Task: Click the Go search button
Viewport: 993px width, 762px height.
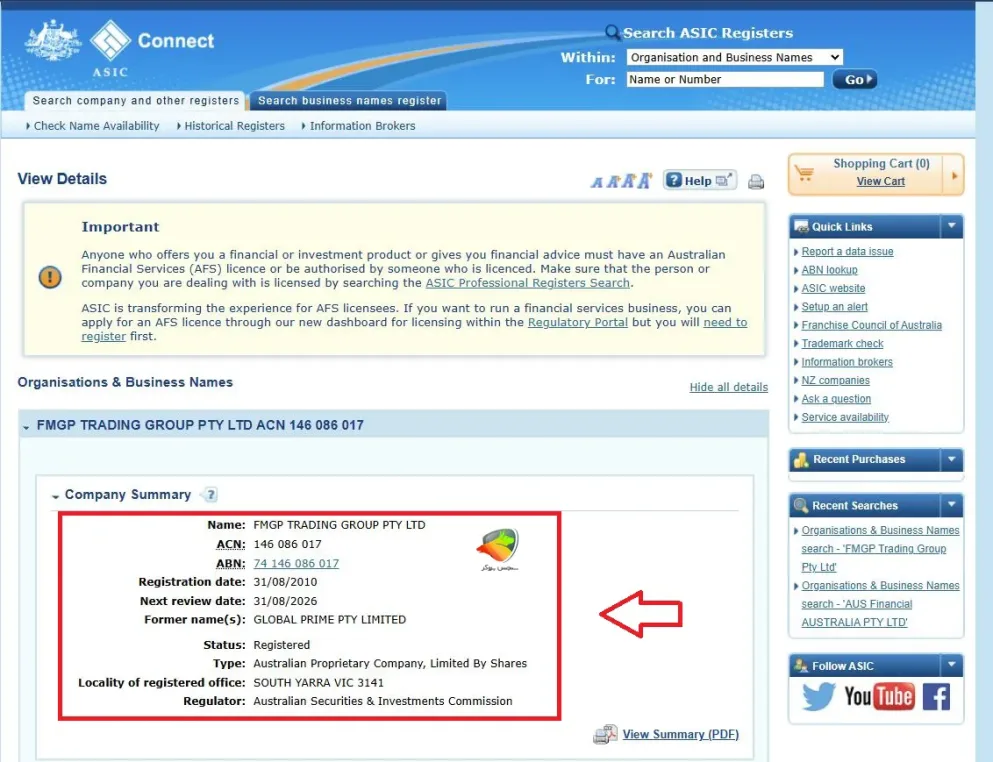Action: (x=854, y=79)
